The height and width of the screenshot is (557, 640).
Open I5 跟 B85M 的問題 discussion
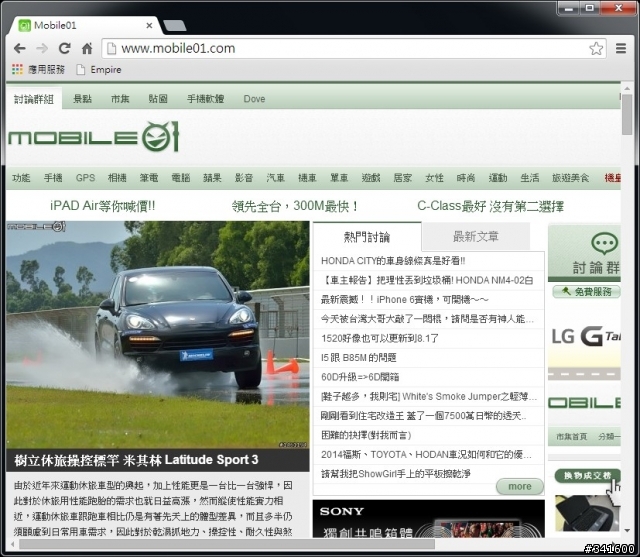pyautogui.click(x=358, y=358)
